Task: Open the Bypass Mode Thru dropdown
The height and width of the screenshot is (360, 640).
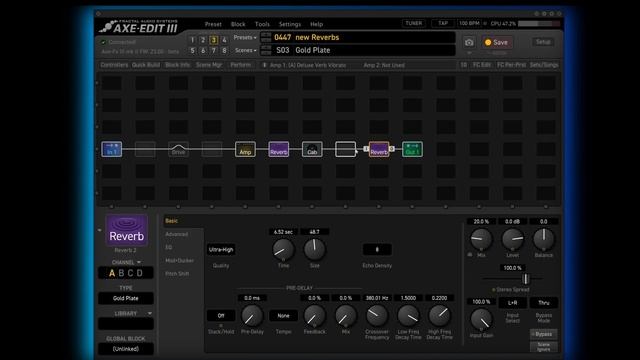Action: tap(544, 303)
